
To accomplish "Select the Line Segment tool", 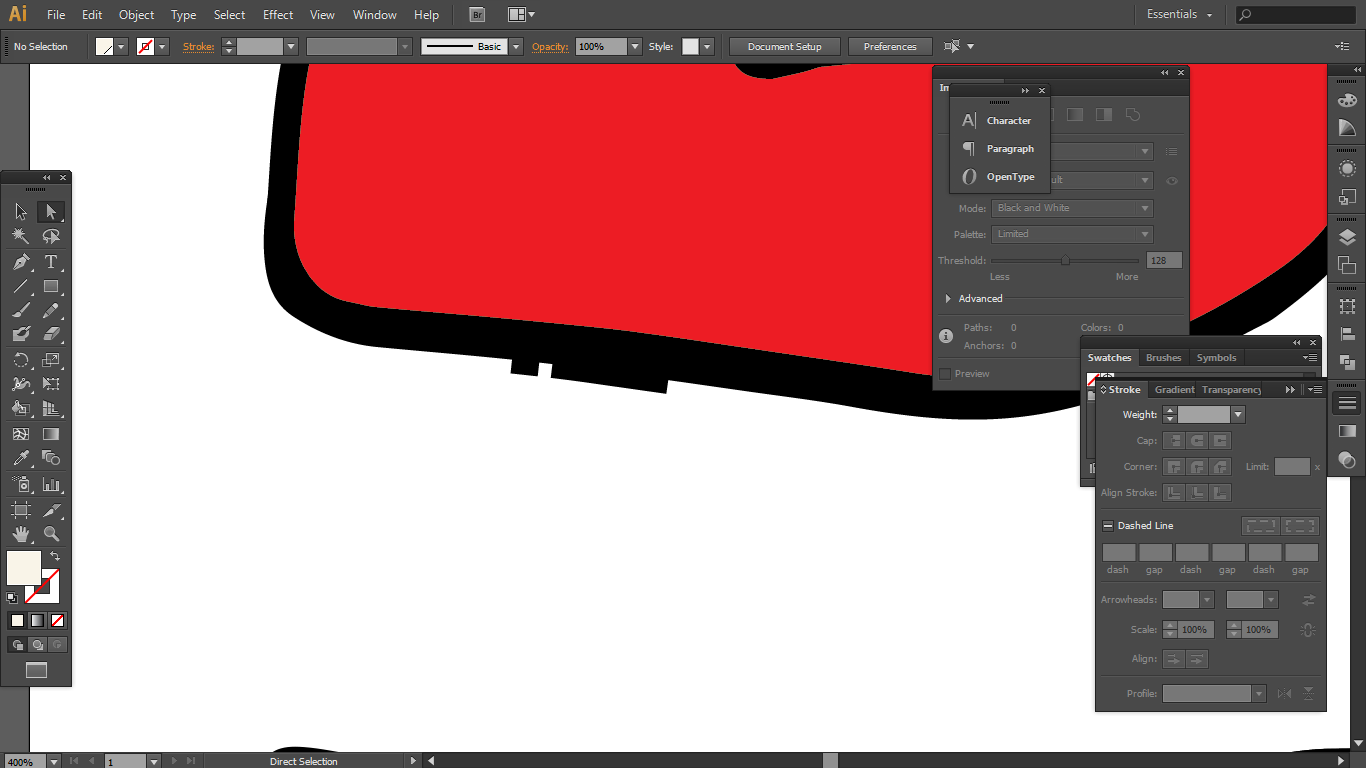I will pyautogui.click(x=21, y=286).
